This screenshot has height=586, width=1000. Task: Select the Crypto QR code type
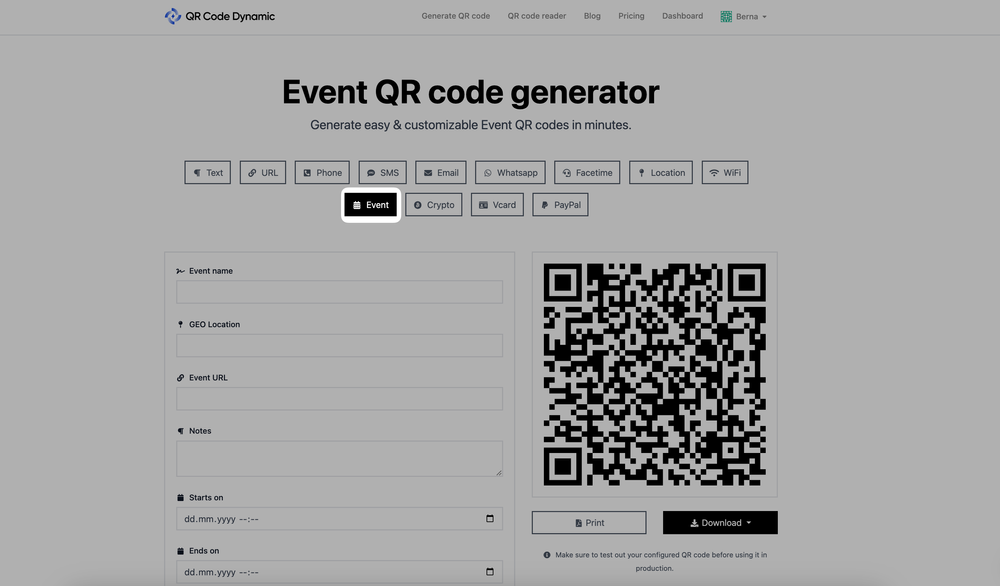[x=433, y=204]
